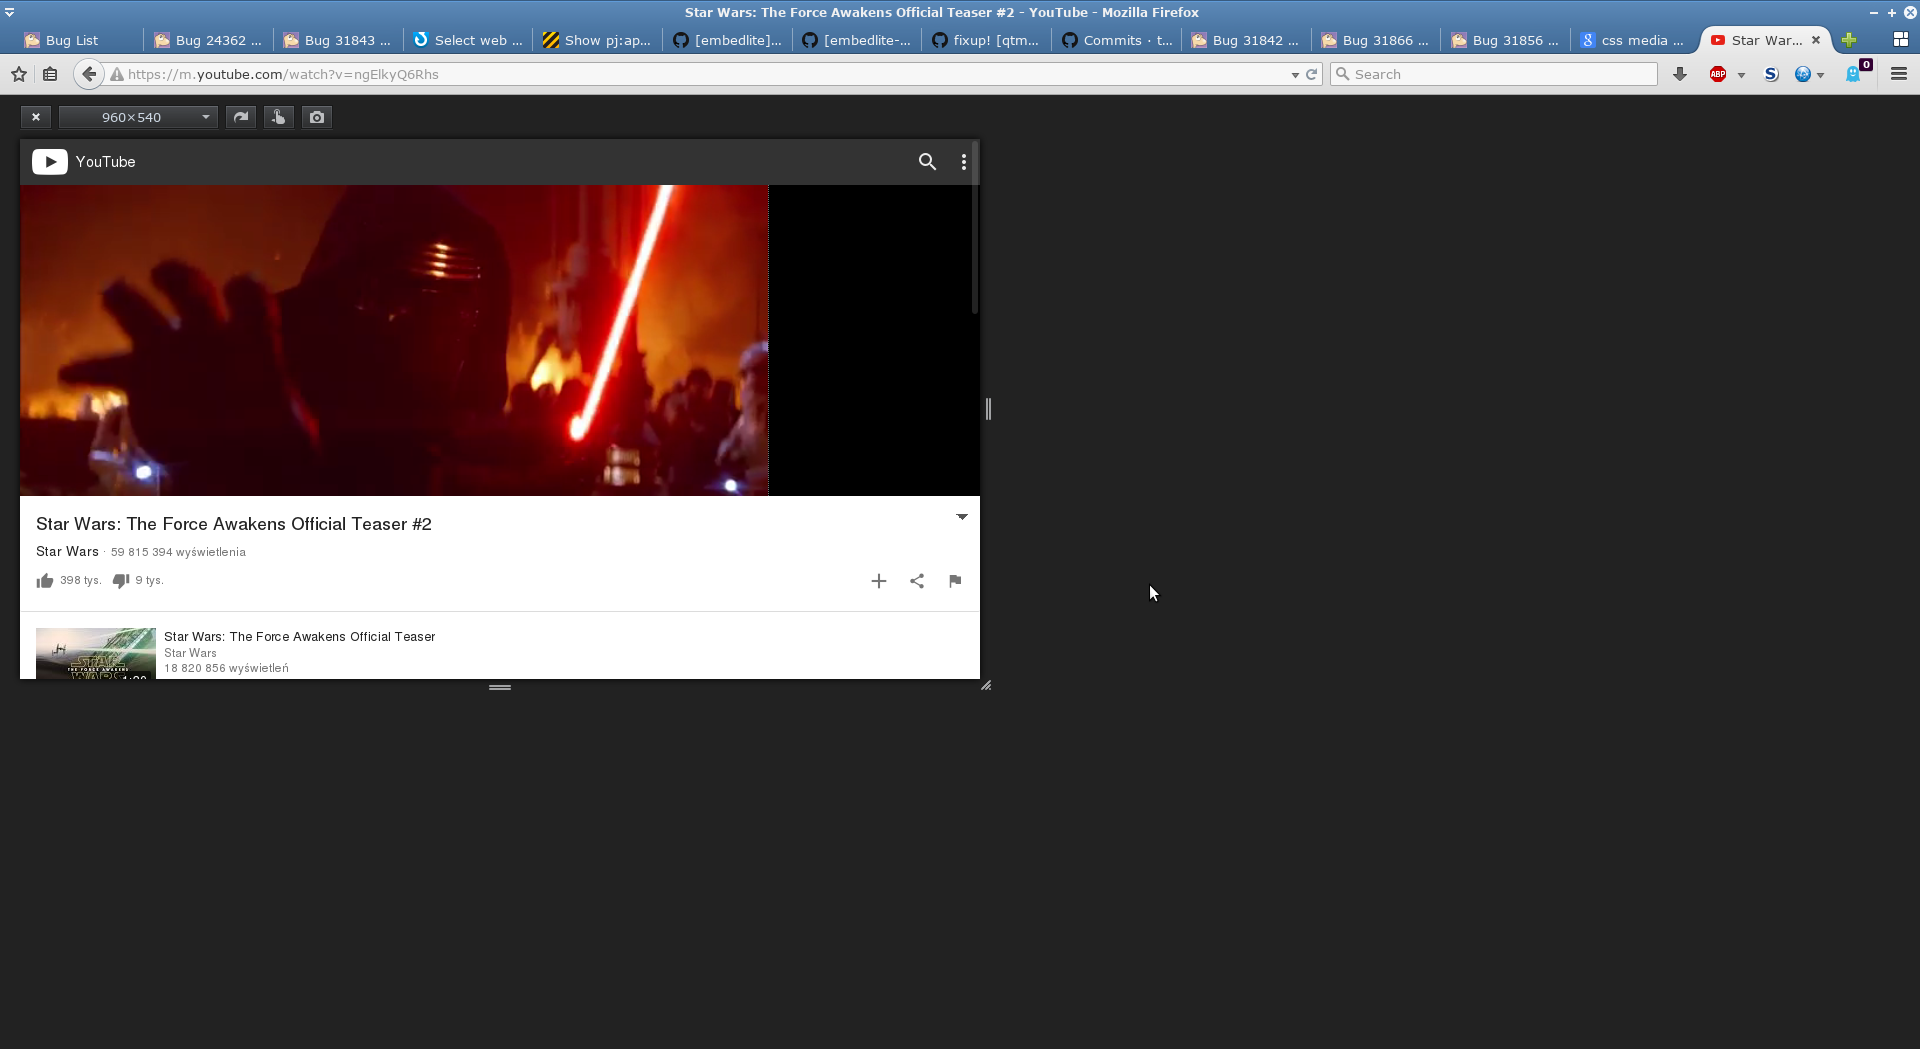Switch to the Show pj:ap tab
The width and height of the screenshot is (1920, 1049).
(596, 40)
